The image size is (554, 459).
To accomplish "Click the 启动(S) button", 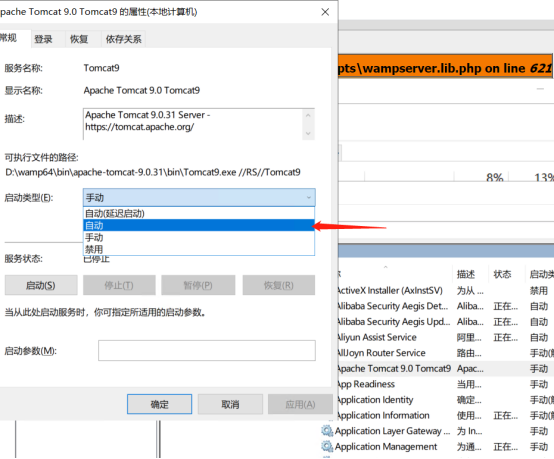I will 41,285.
